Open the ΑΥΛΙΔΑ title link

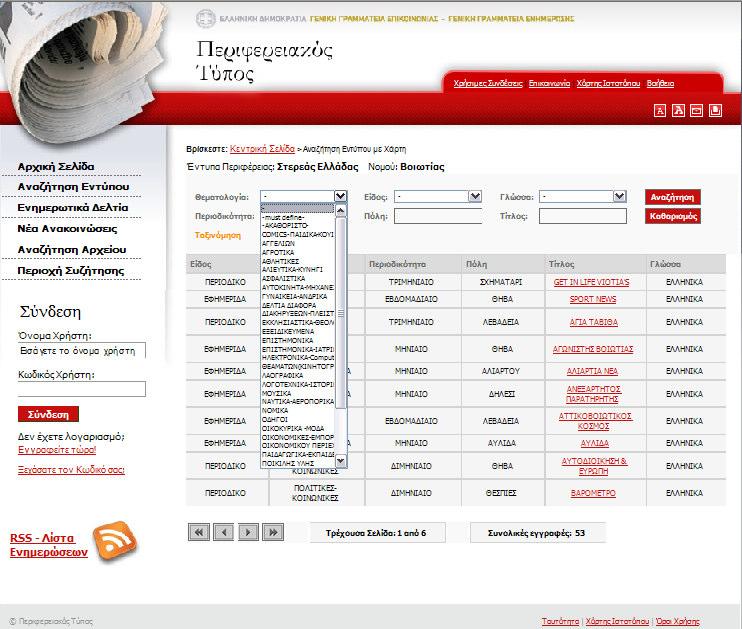coord(595,443)
